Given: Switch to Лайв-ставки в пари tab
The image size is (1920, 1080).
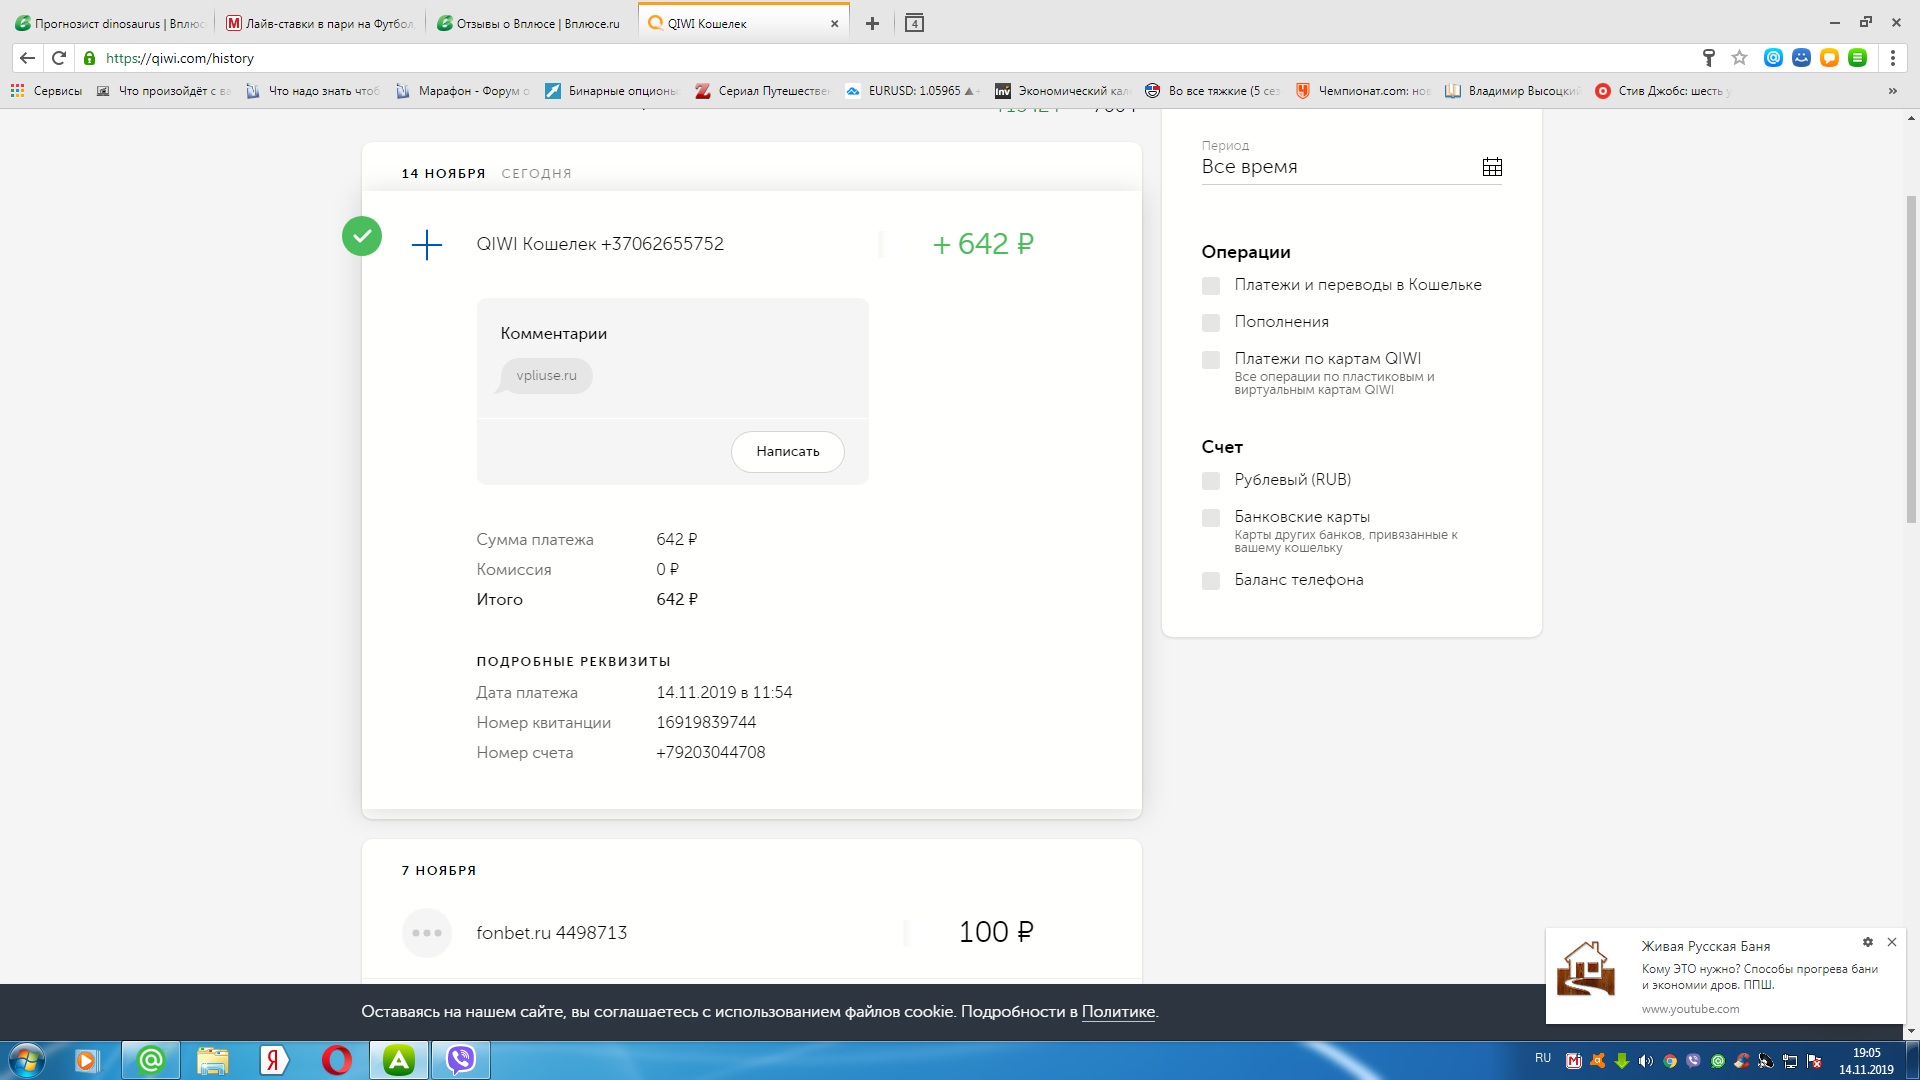Looking at the screenshot, I should pos(319,23).
